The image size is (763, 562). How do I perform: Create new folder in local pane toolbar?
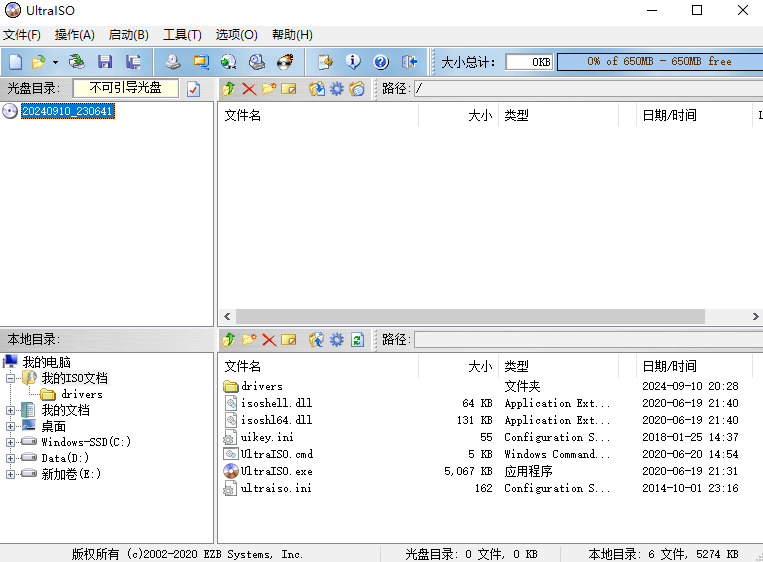249,340
